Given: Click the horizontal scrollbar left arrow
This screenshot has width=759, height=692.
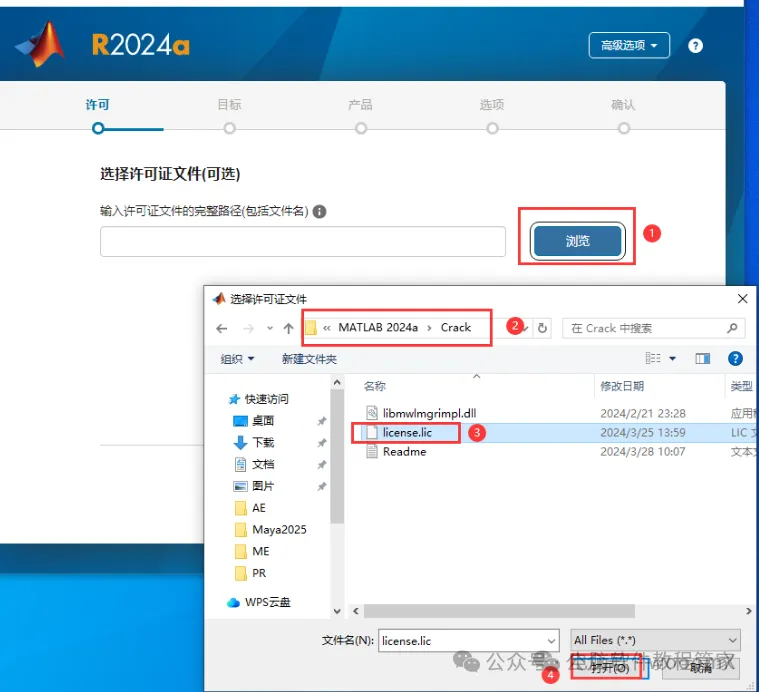Looking at the screenshot, I should (x=356, y=611).
